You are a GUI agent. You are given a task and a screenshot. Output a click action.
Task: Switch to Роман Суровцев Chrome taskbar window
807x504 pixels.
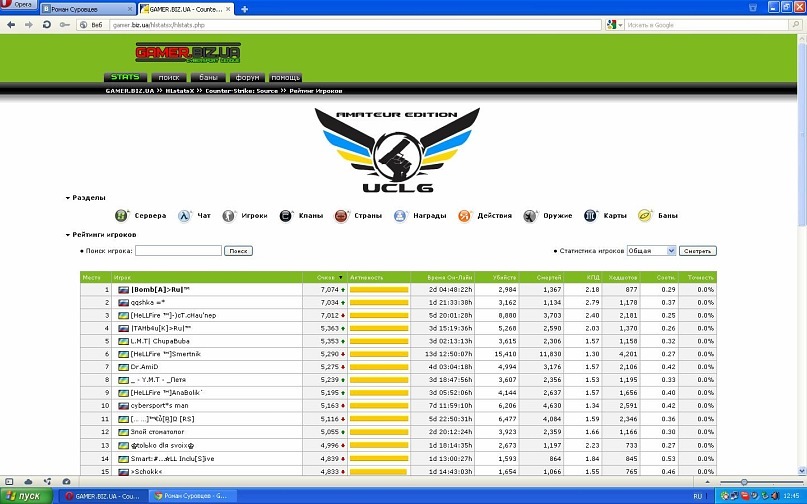pyautogui.click(x=192, y=496)
